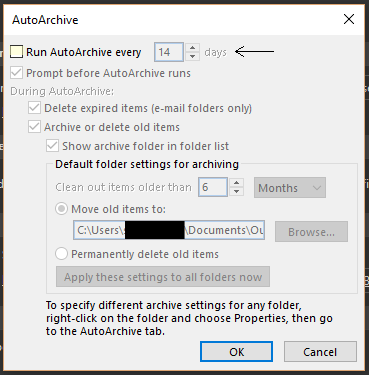Click the 'To specify different archive settings' note
This screenshot has height=375, width=369.
tap(189, 318)
